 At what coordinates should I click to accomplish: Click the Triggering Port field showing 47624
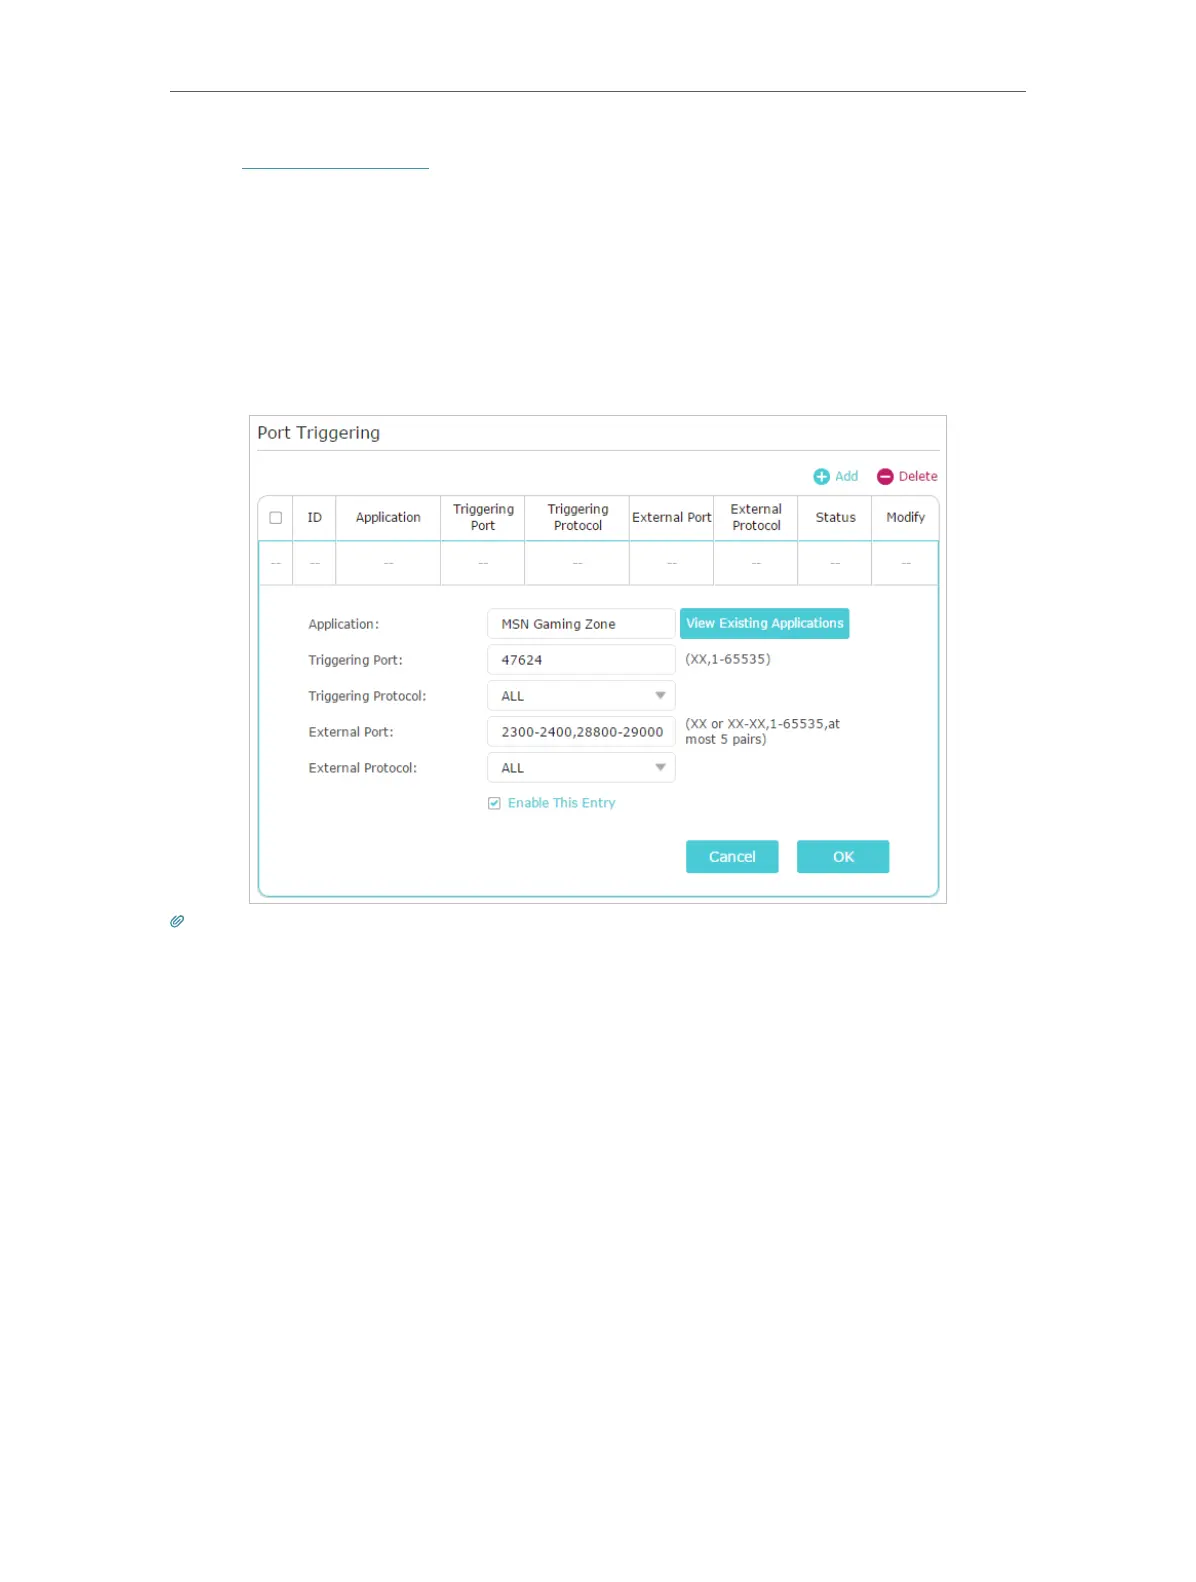pyautogui.click(x=581, y=660)
